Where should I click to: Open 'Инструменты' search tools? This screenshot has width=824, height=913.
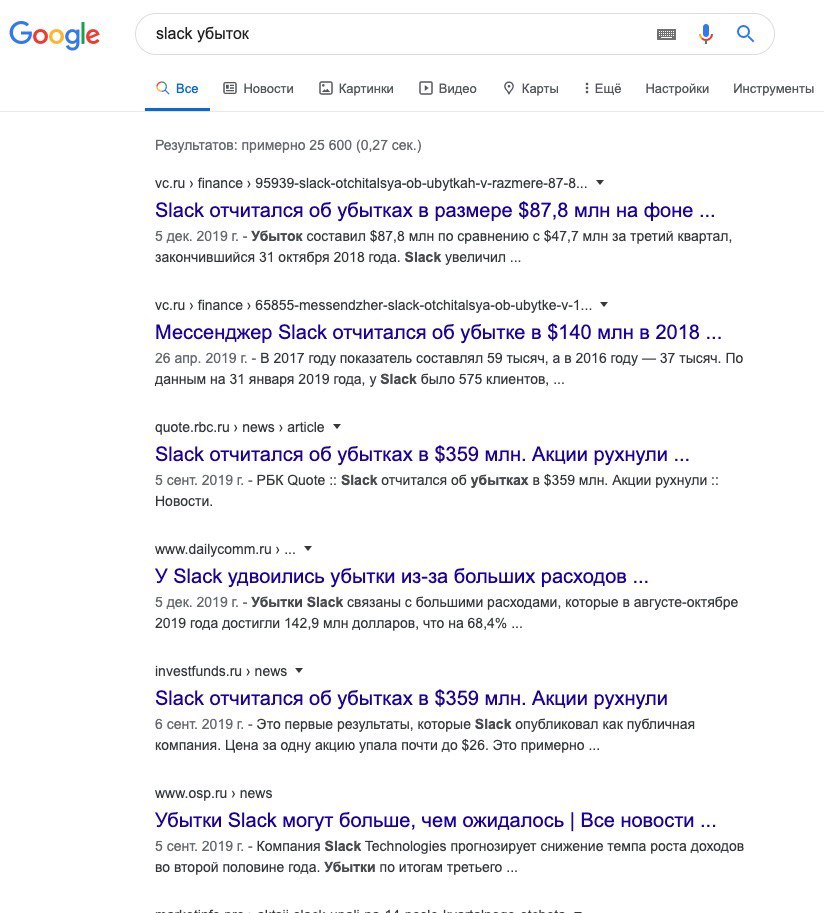(773, 89)
